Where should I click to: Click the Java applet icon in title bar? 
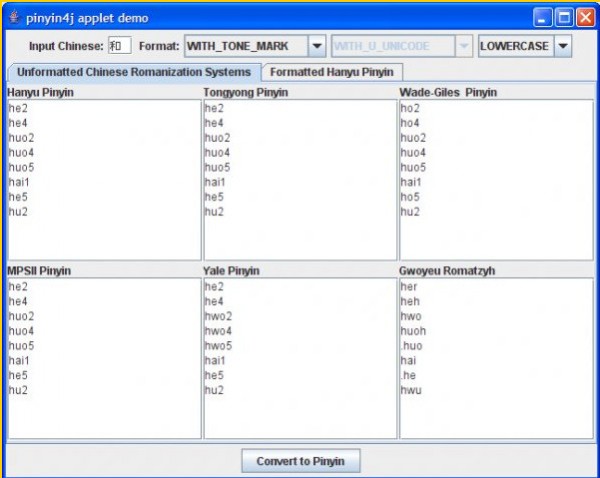tap(13, 17)
